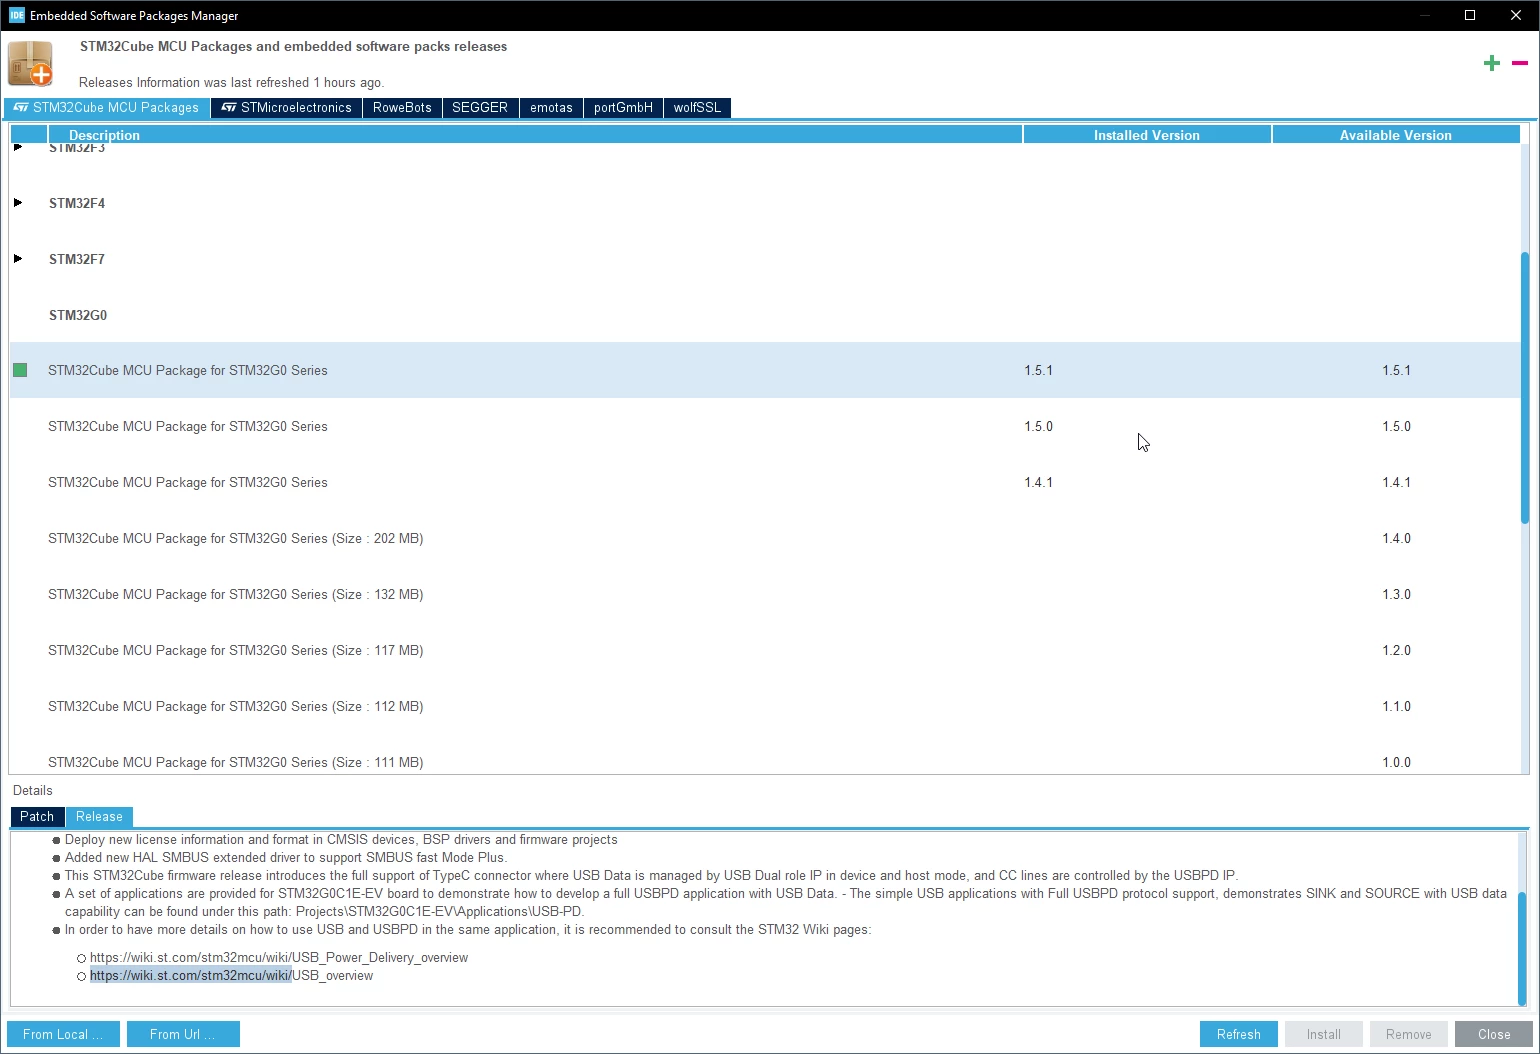Refresh the package list

click(x=1239, y=1034)
